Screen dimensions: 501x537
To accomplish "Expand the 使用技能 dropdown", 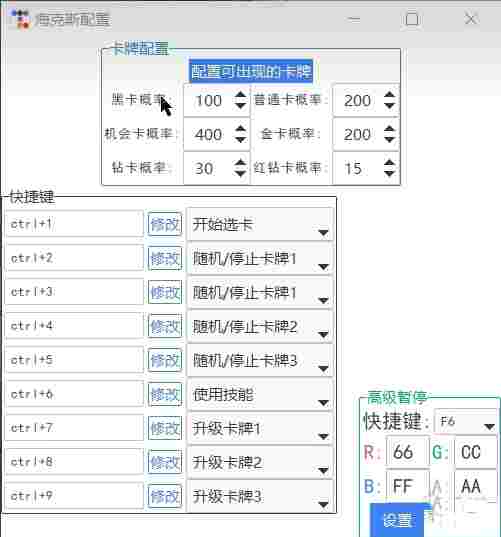I will (x=260, y=395).
